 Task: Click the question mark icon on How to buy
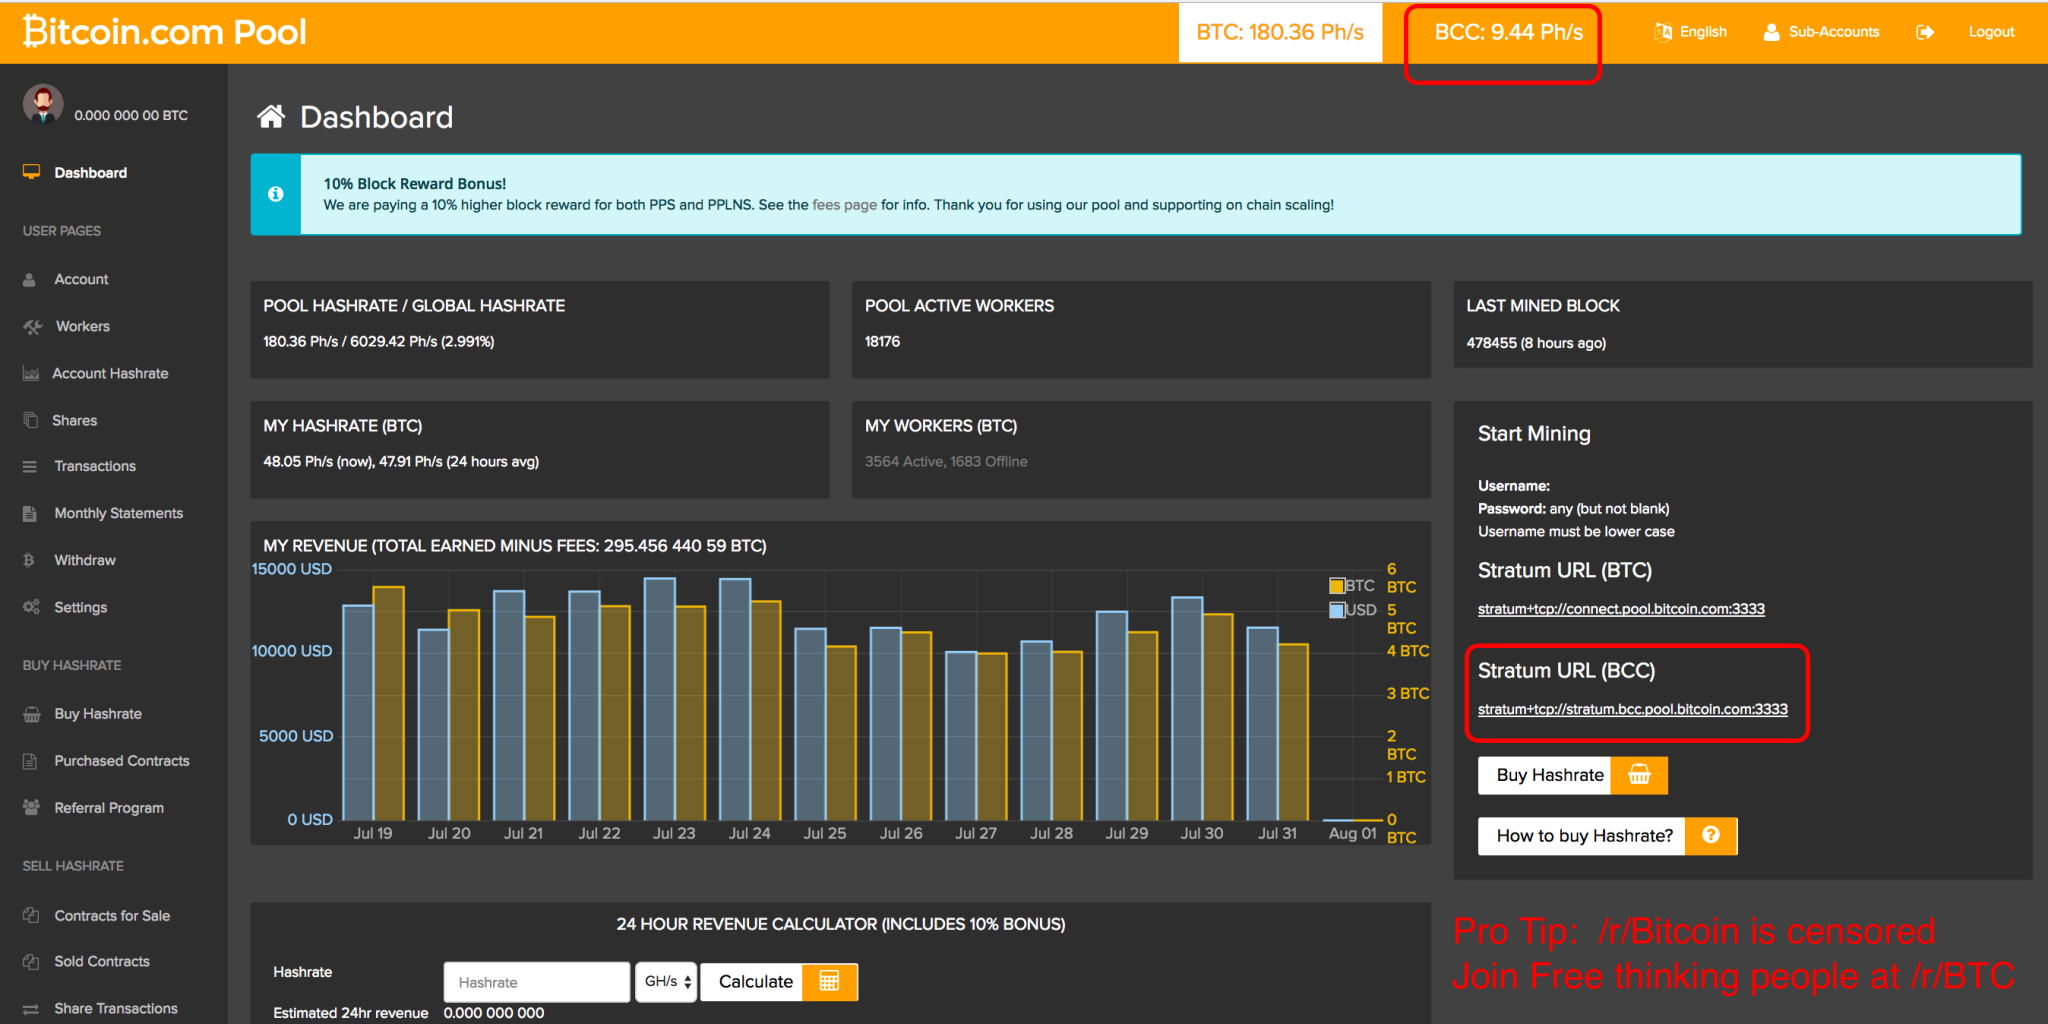pos(1711,835)
